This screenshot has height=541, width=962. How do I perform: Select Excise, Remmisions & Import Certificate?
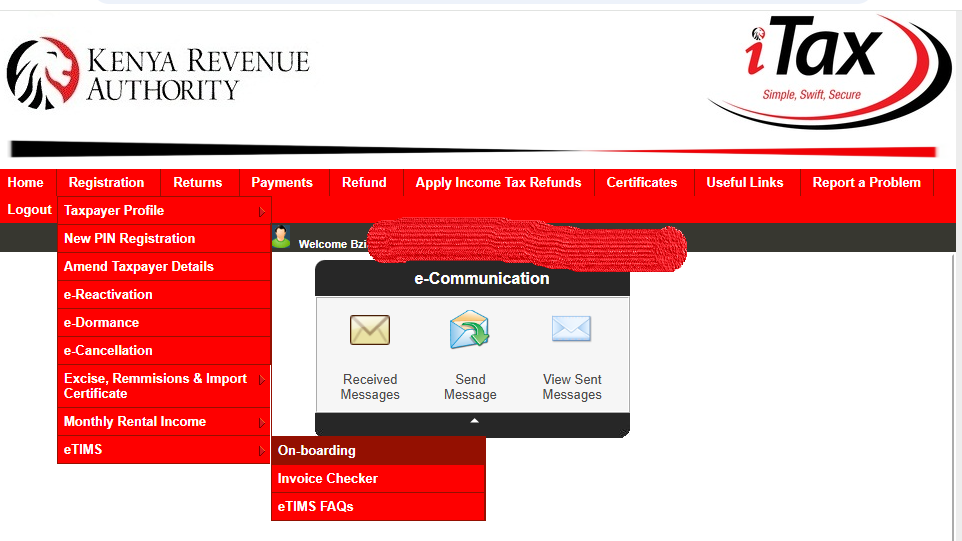click(x=164, y=386)
